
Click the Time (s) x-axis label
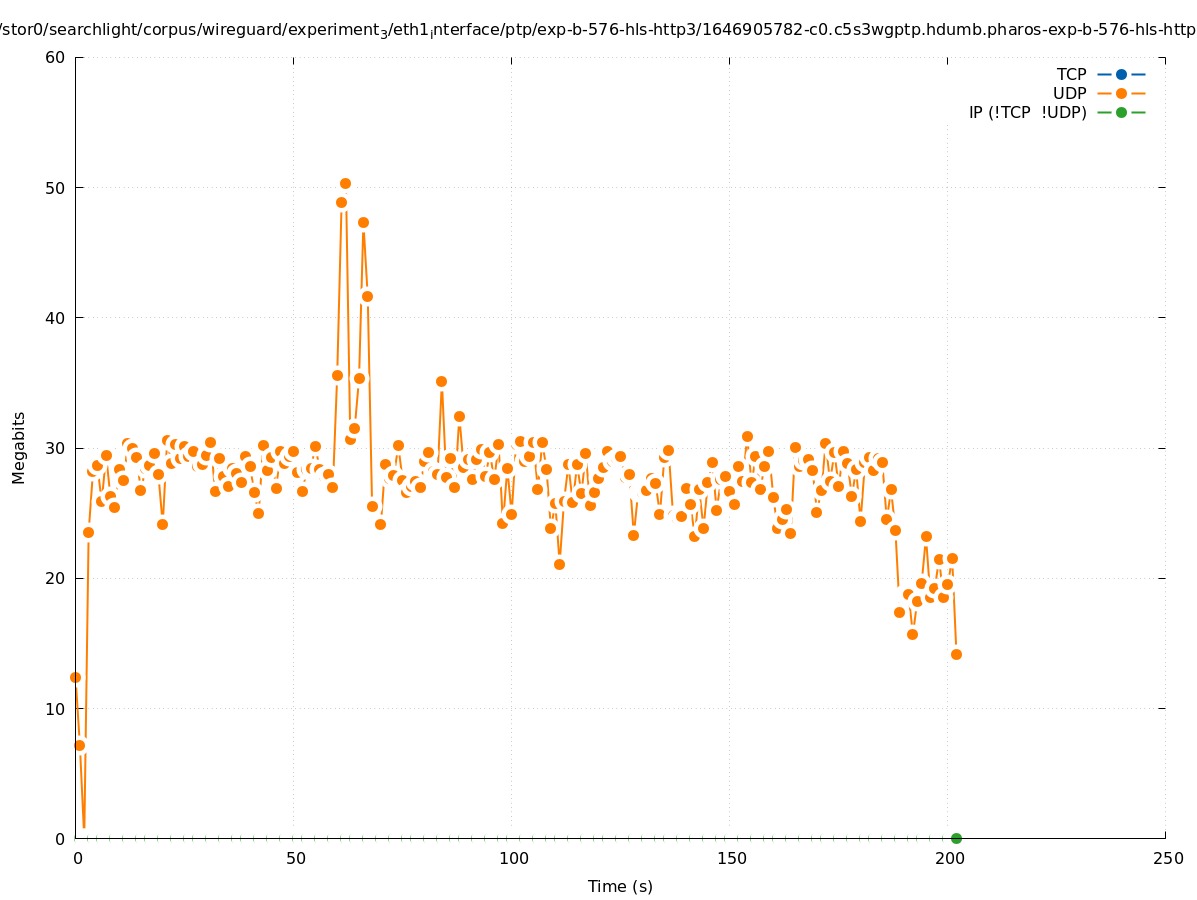point(620,886)
